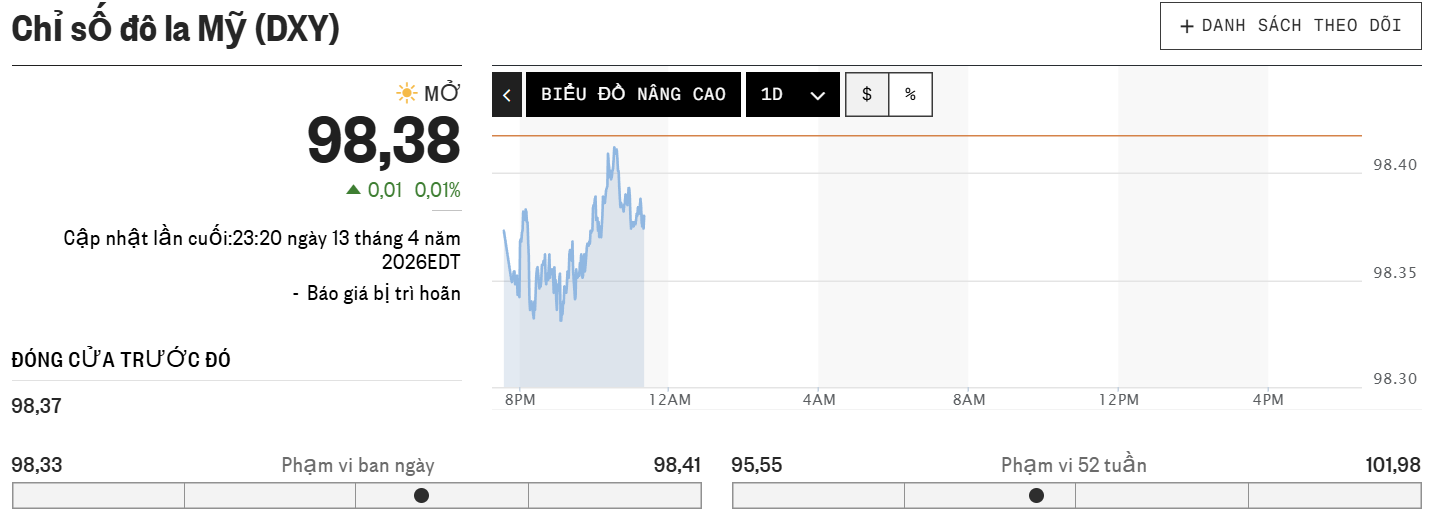
Task: Click the 98.40 price axis label
Action: point(1395,165)
